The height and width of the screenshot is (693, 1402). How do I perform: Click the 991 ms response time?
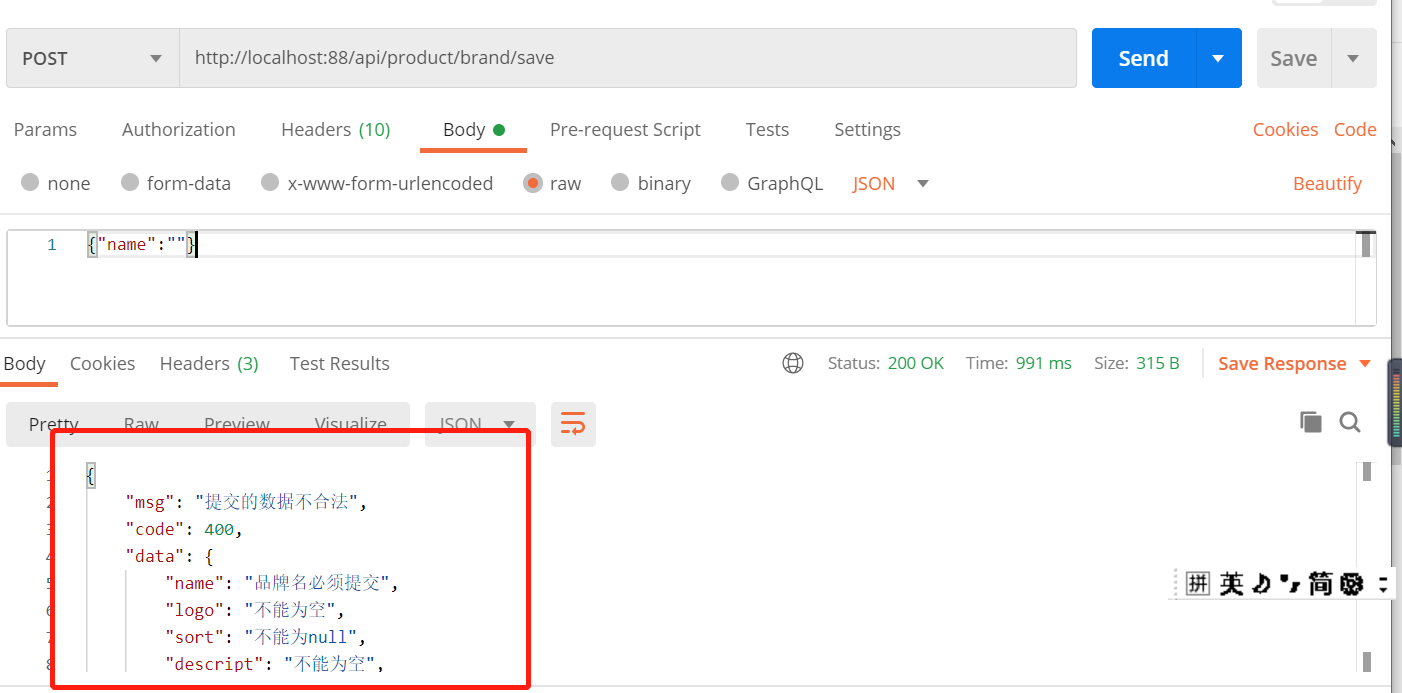1043,363
